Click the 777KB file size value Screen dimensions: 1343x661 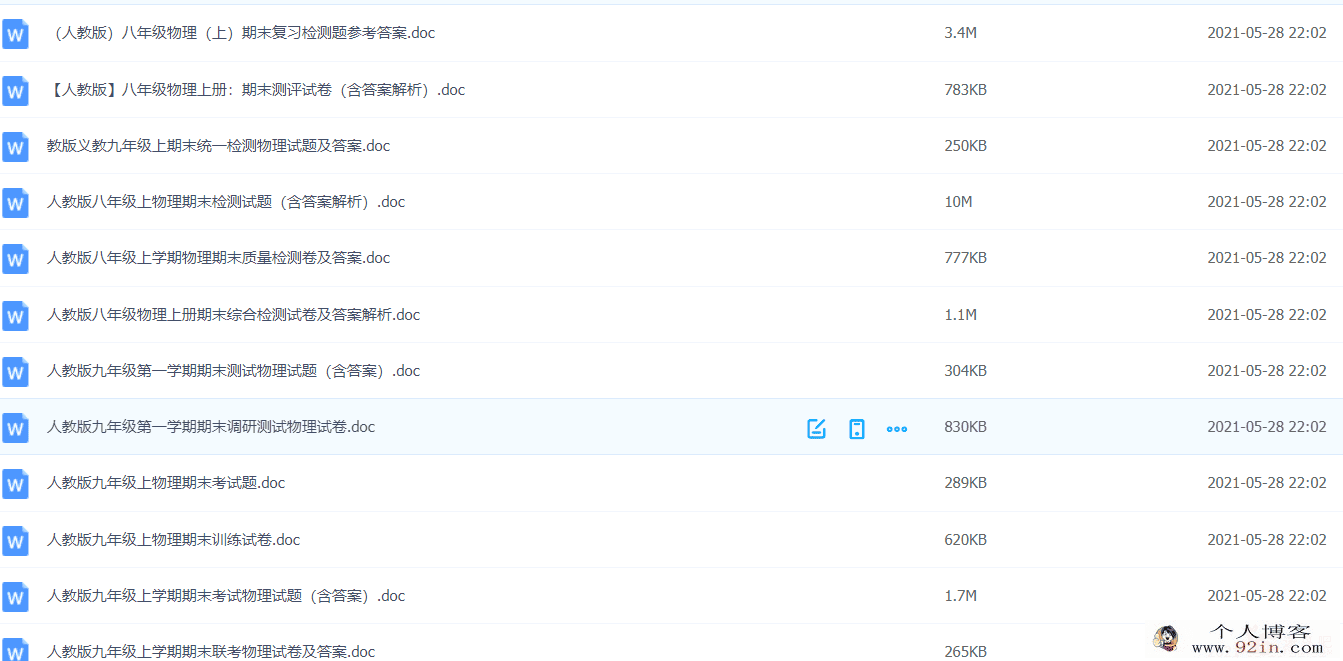coord(965,257)
